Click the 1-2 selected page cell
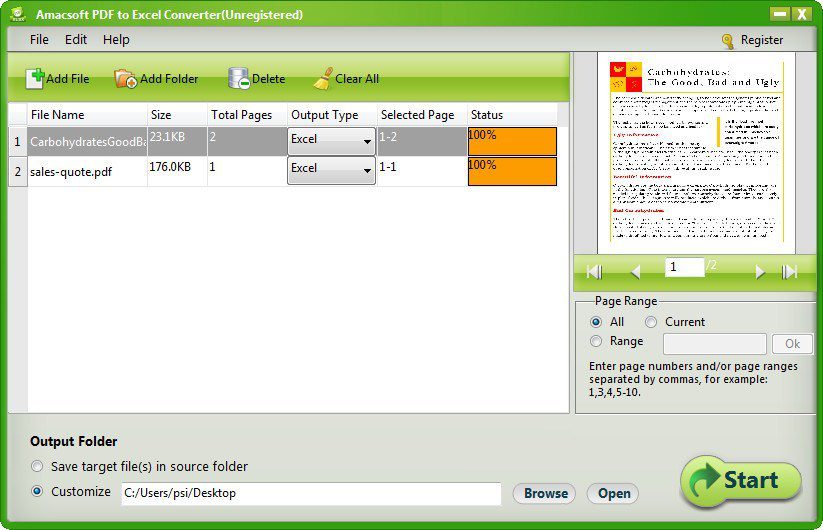This screenshot has width=823, height=530. tap(422, 141)
